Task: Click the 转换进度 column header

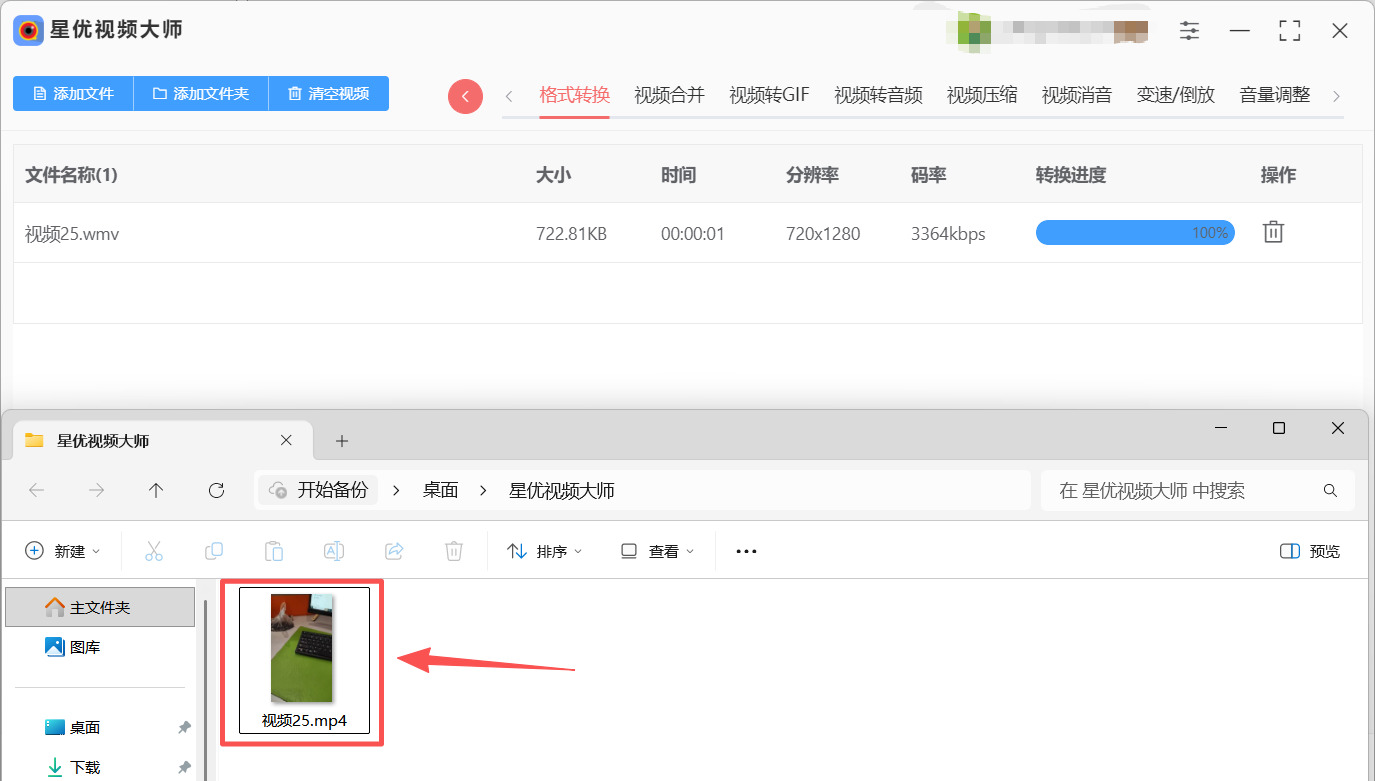Action: click(x=1071, y=175)
